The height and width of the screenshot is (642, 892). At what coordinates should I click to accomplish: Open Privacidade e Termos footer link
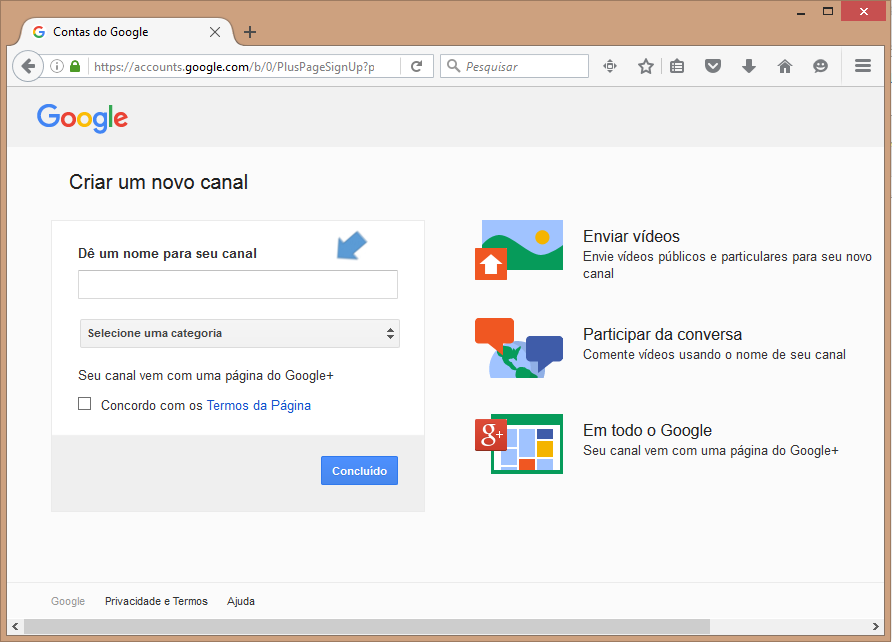(x=156, y=601)
